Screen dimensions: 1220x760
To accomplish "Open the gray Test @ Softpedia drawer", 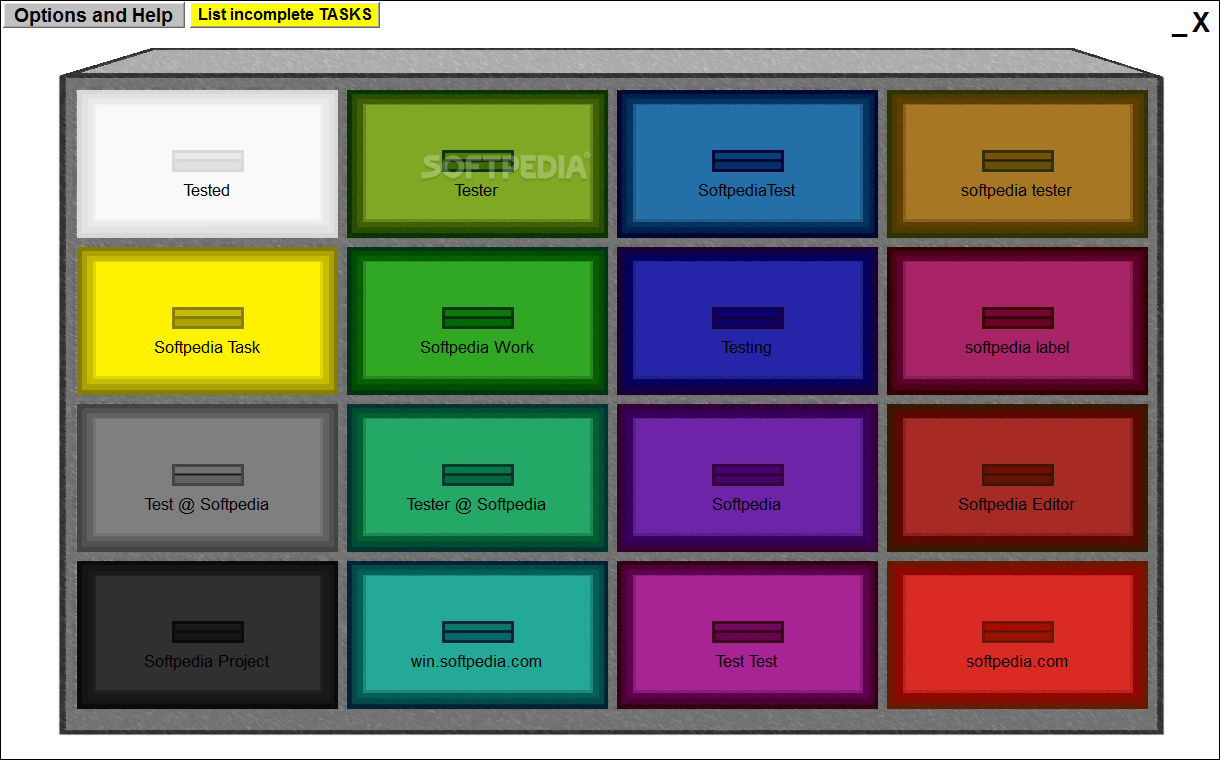I will 207,478.
